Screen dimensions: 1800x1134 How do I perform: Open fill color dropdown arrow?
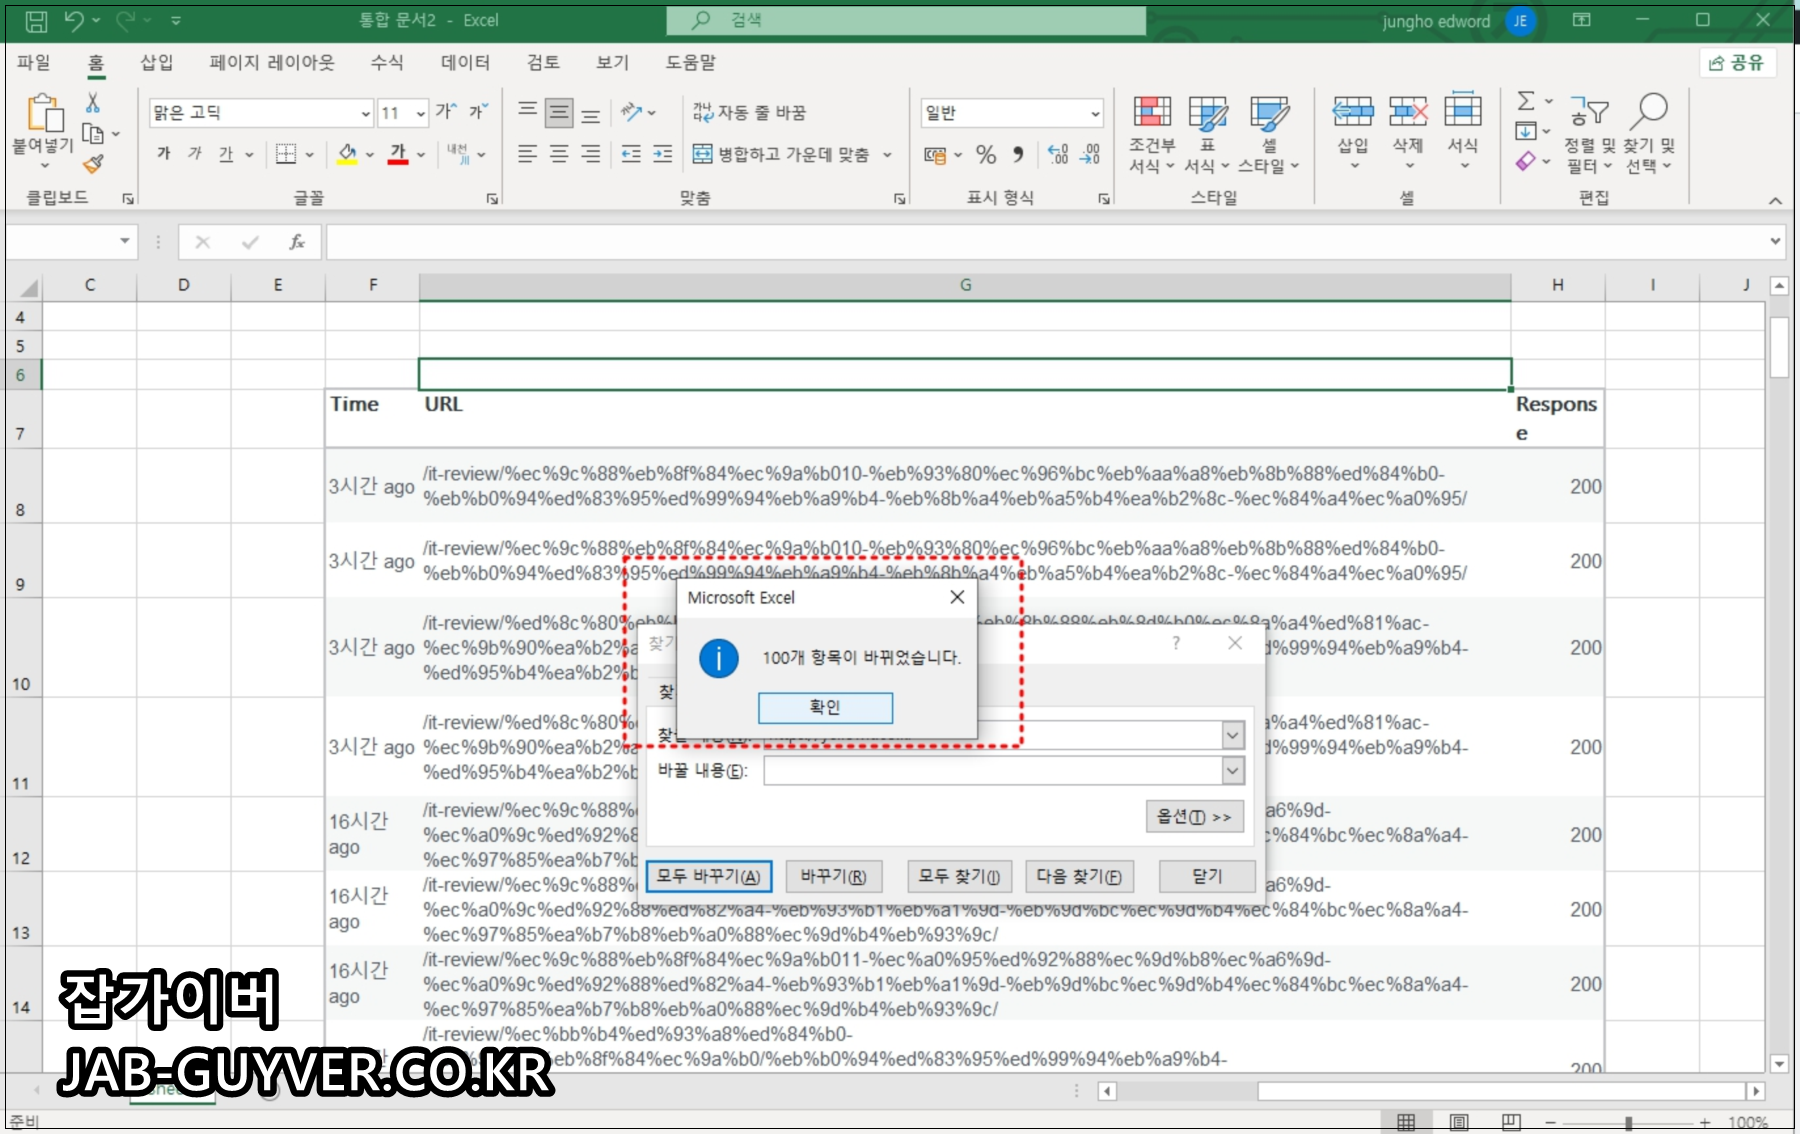[370, 155]
